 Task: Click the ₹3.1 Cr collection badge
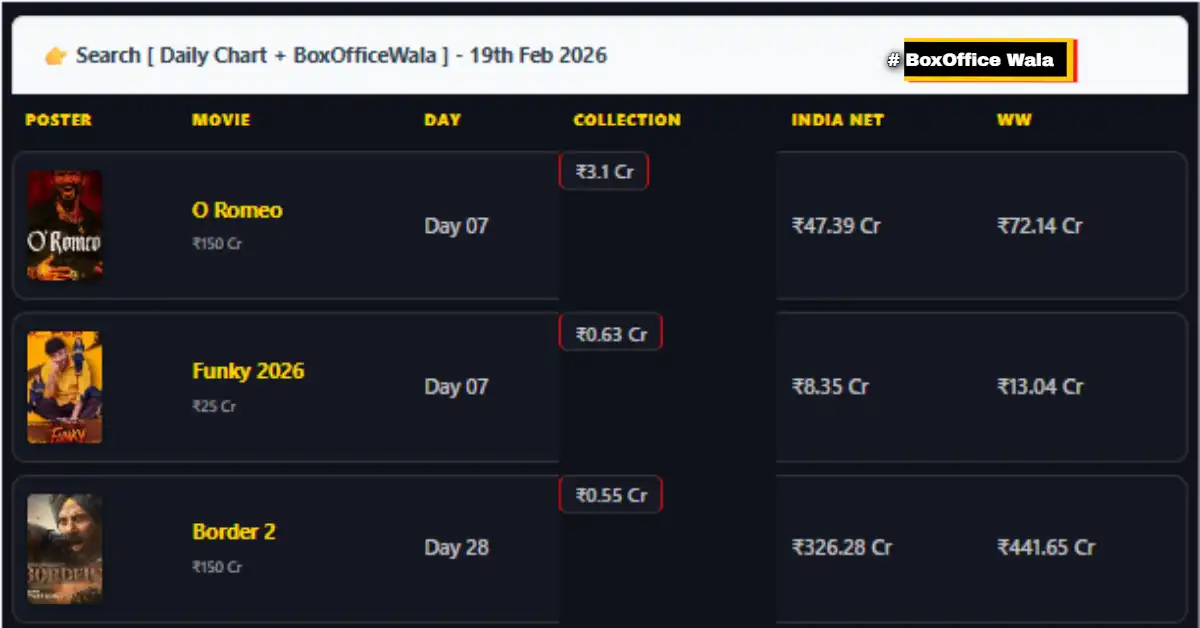[x=603, y=170]
